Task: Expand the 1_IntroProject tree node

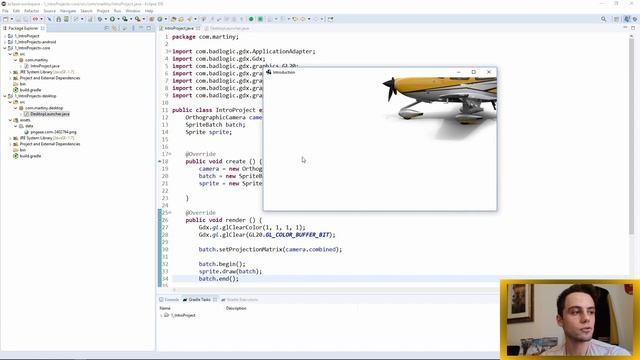Action: (5, 36)
